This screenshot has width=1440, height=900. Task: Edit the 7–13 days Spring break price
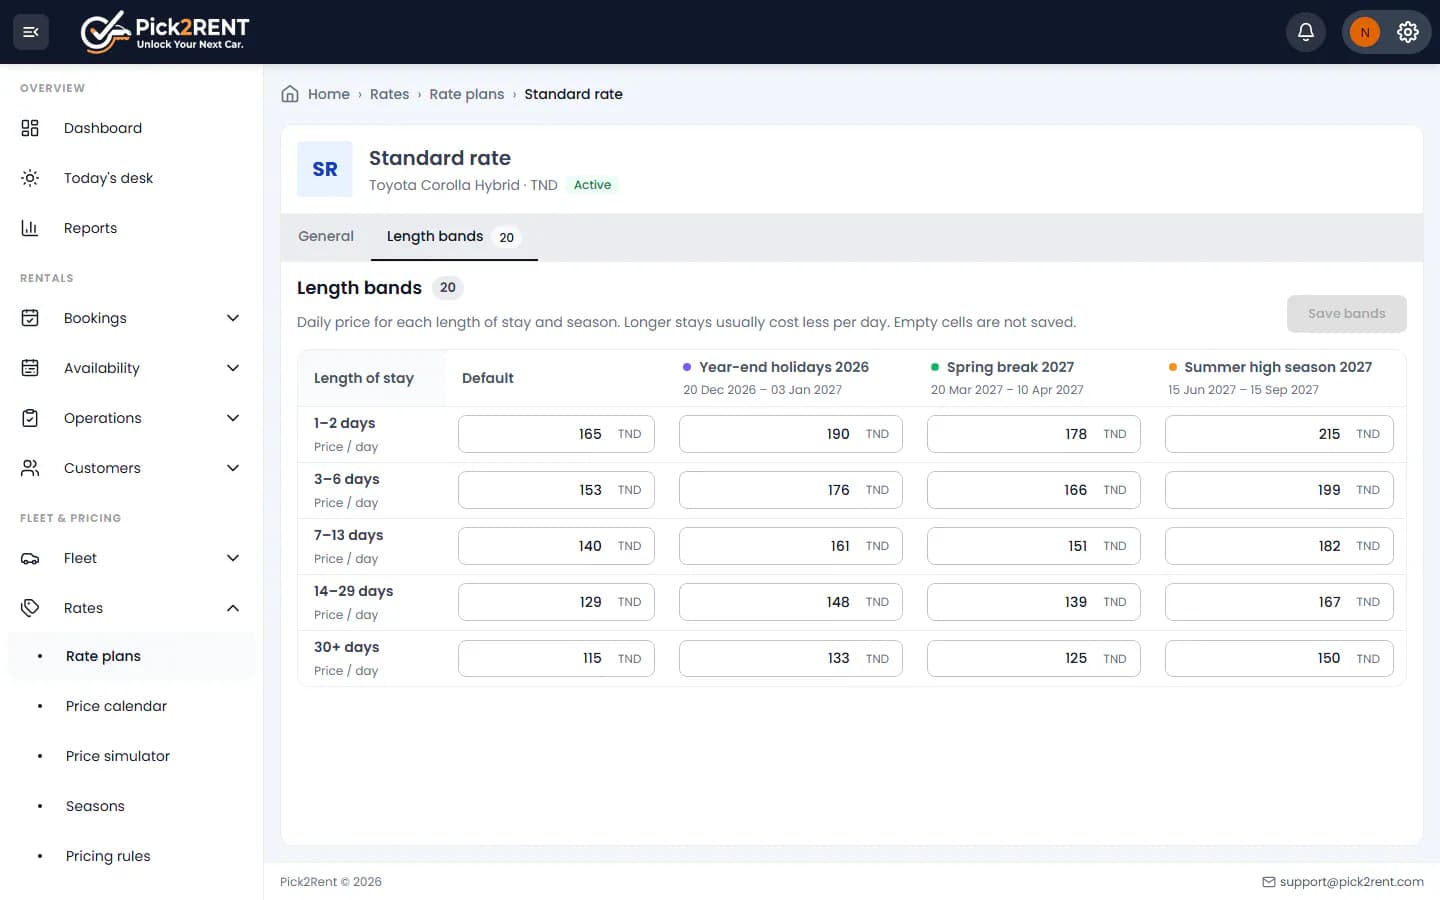point(1034,546)
